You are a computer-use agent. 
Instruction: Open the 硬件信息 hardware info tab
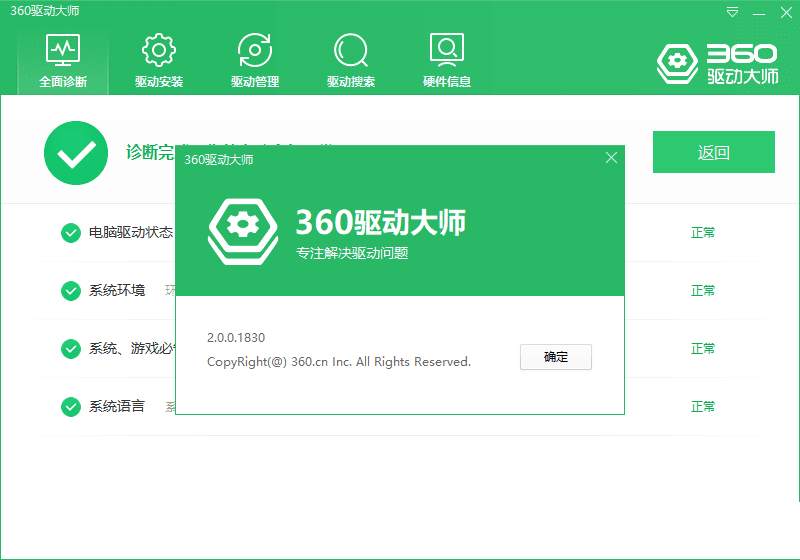click(x=446, y=61)
